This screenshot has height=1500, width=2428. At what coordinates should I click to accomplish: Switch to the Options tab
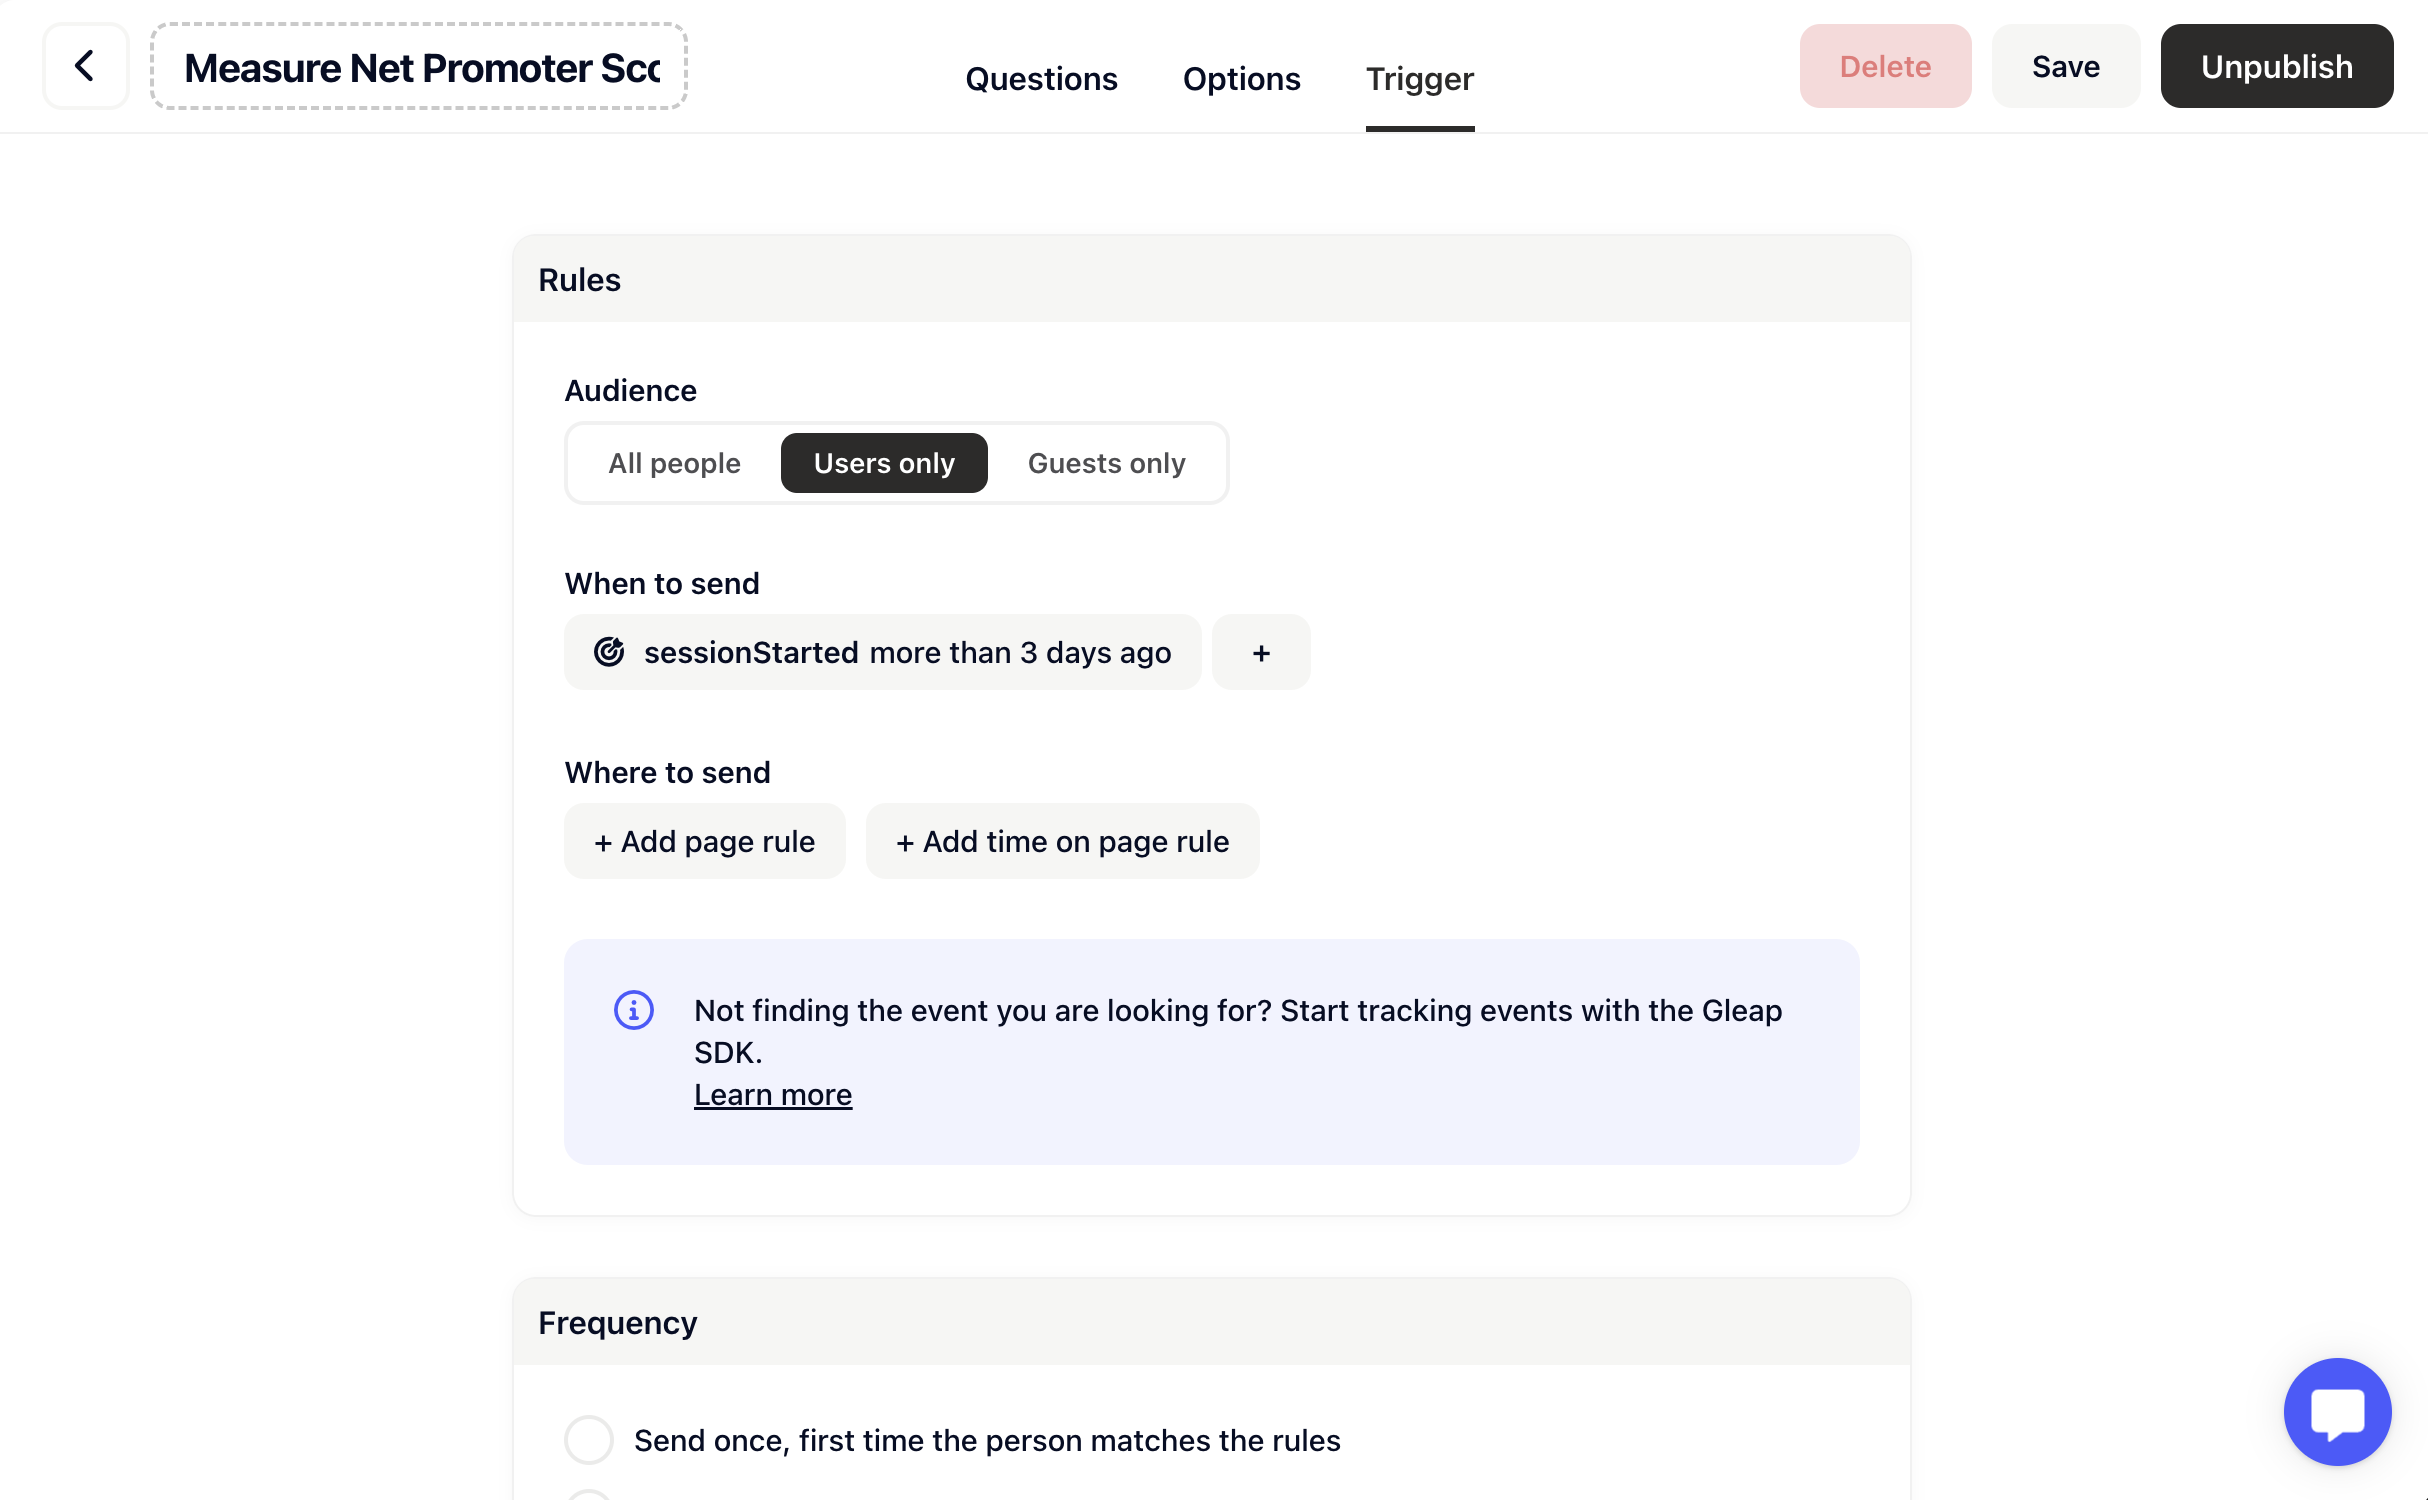(x=1242, y=79)
